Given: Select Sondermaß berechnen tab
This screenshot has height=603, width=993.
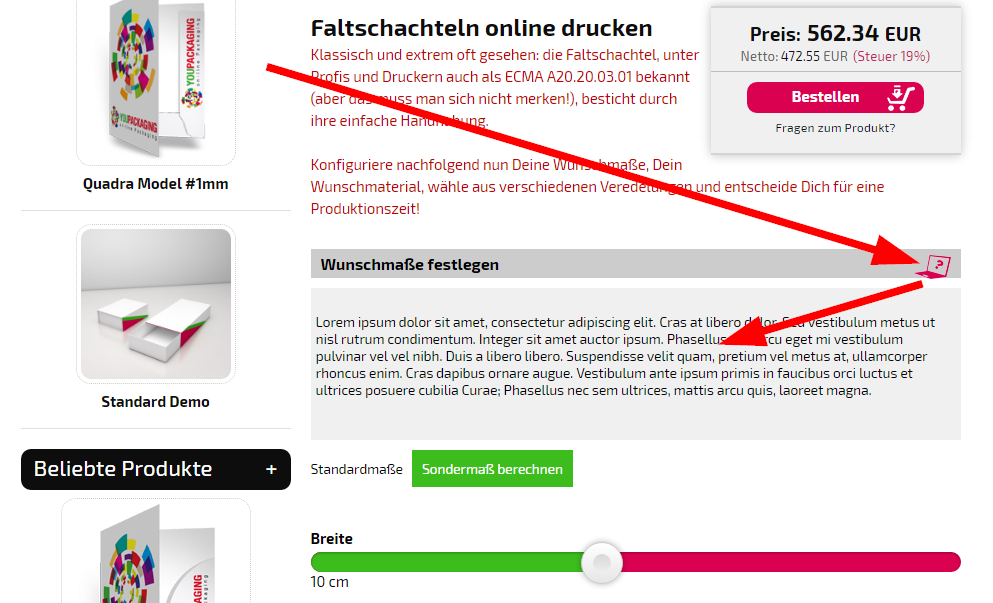Looking at the screenshot, I should point(492,469).
